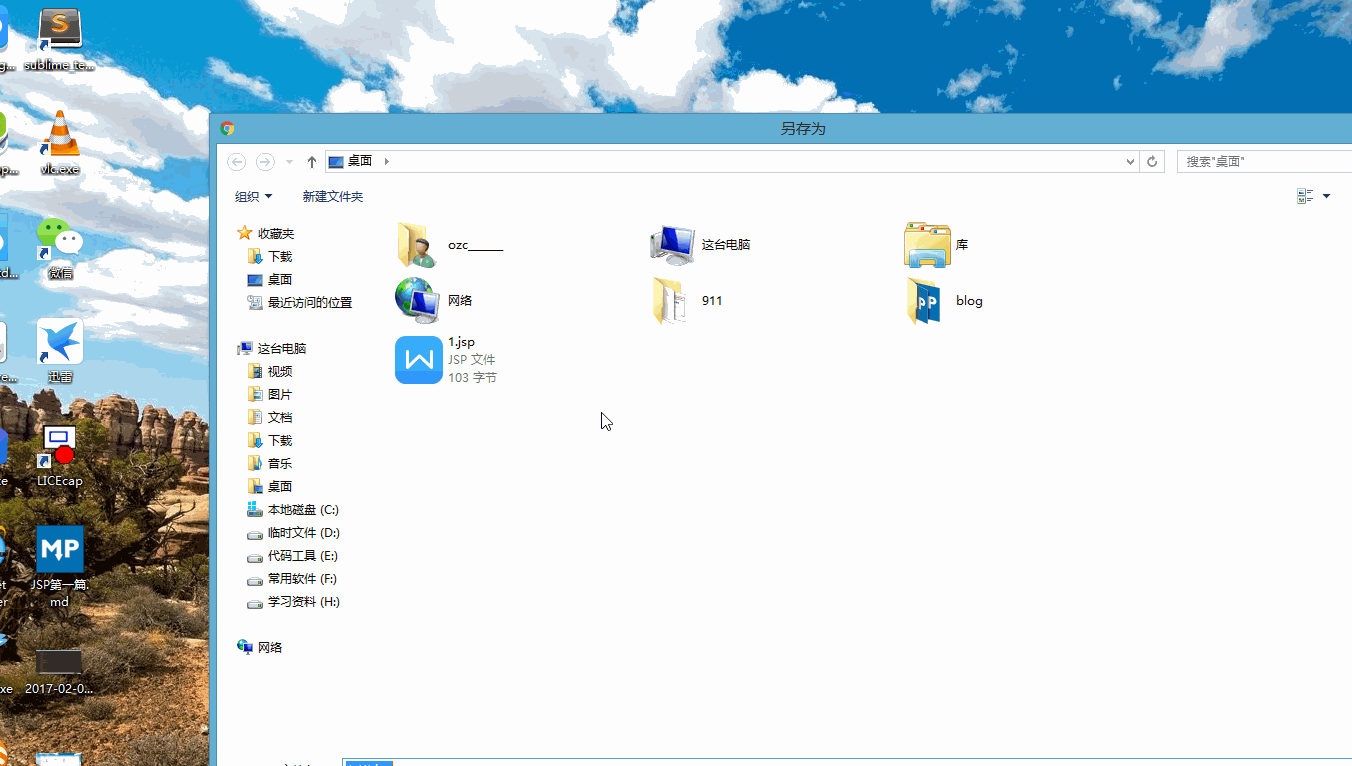Expand the address bar history dropdown
1352x766 pixels.
click(1130, 161)
